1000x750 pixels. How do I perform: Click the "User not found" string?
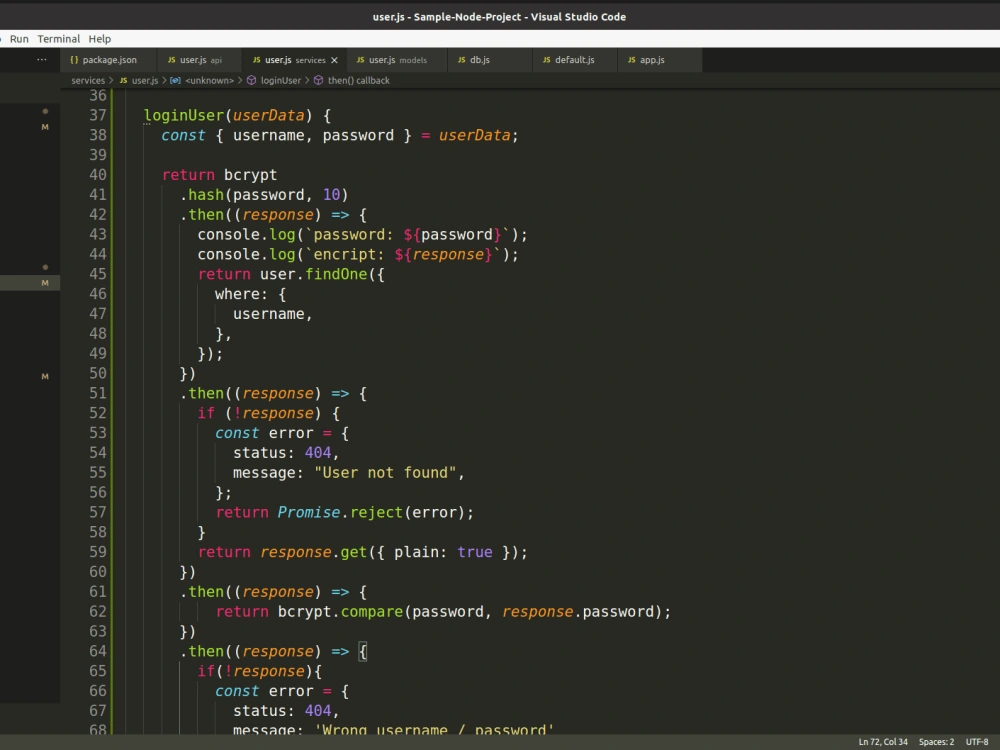385,473
